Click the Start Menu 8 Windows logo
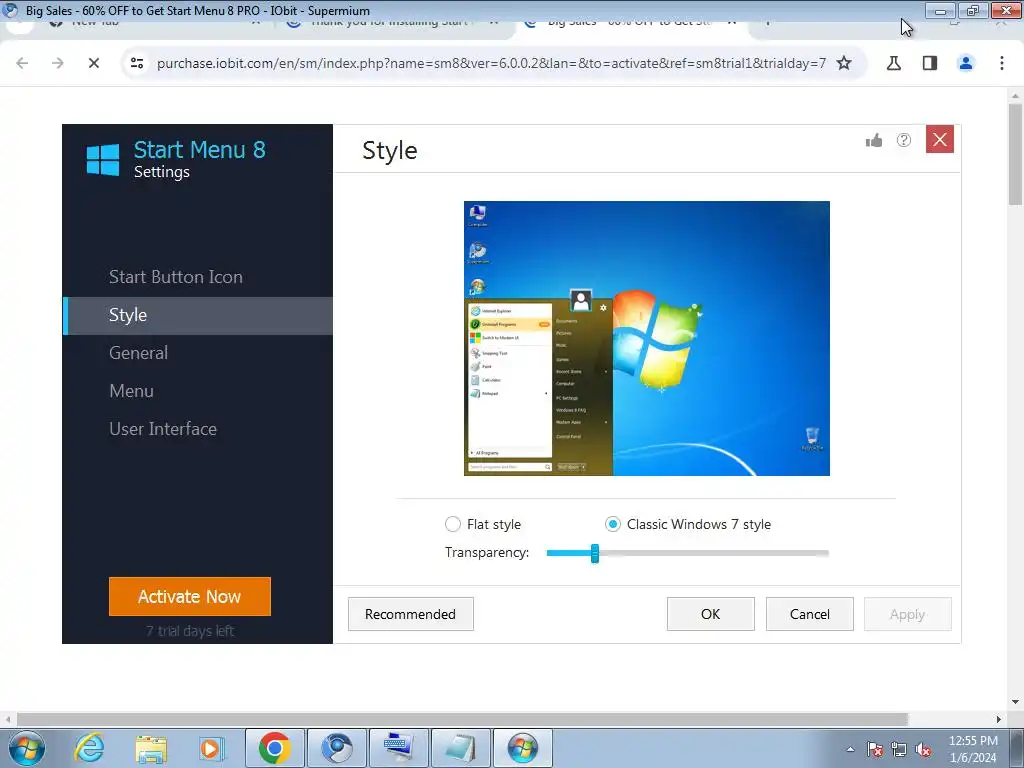 click(x=103, y=160)
